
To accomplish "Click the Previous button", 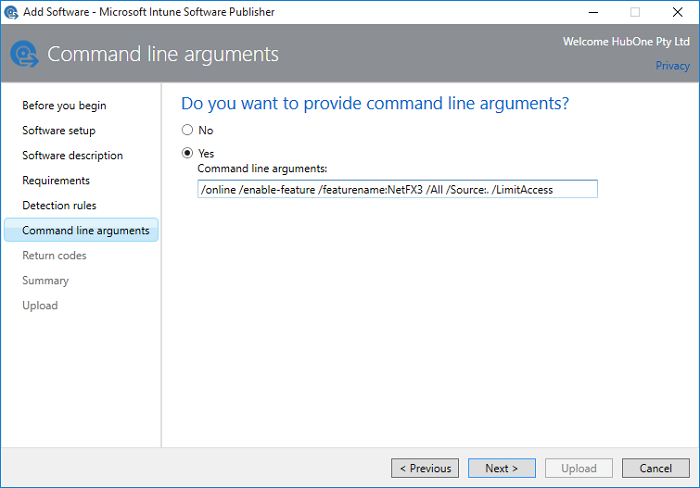I will [x=425, y=468].
